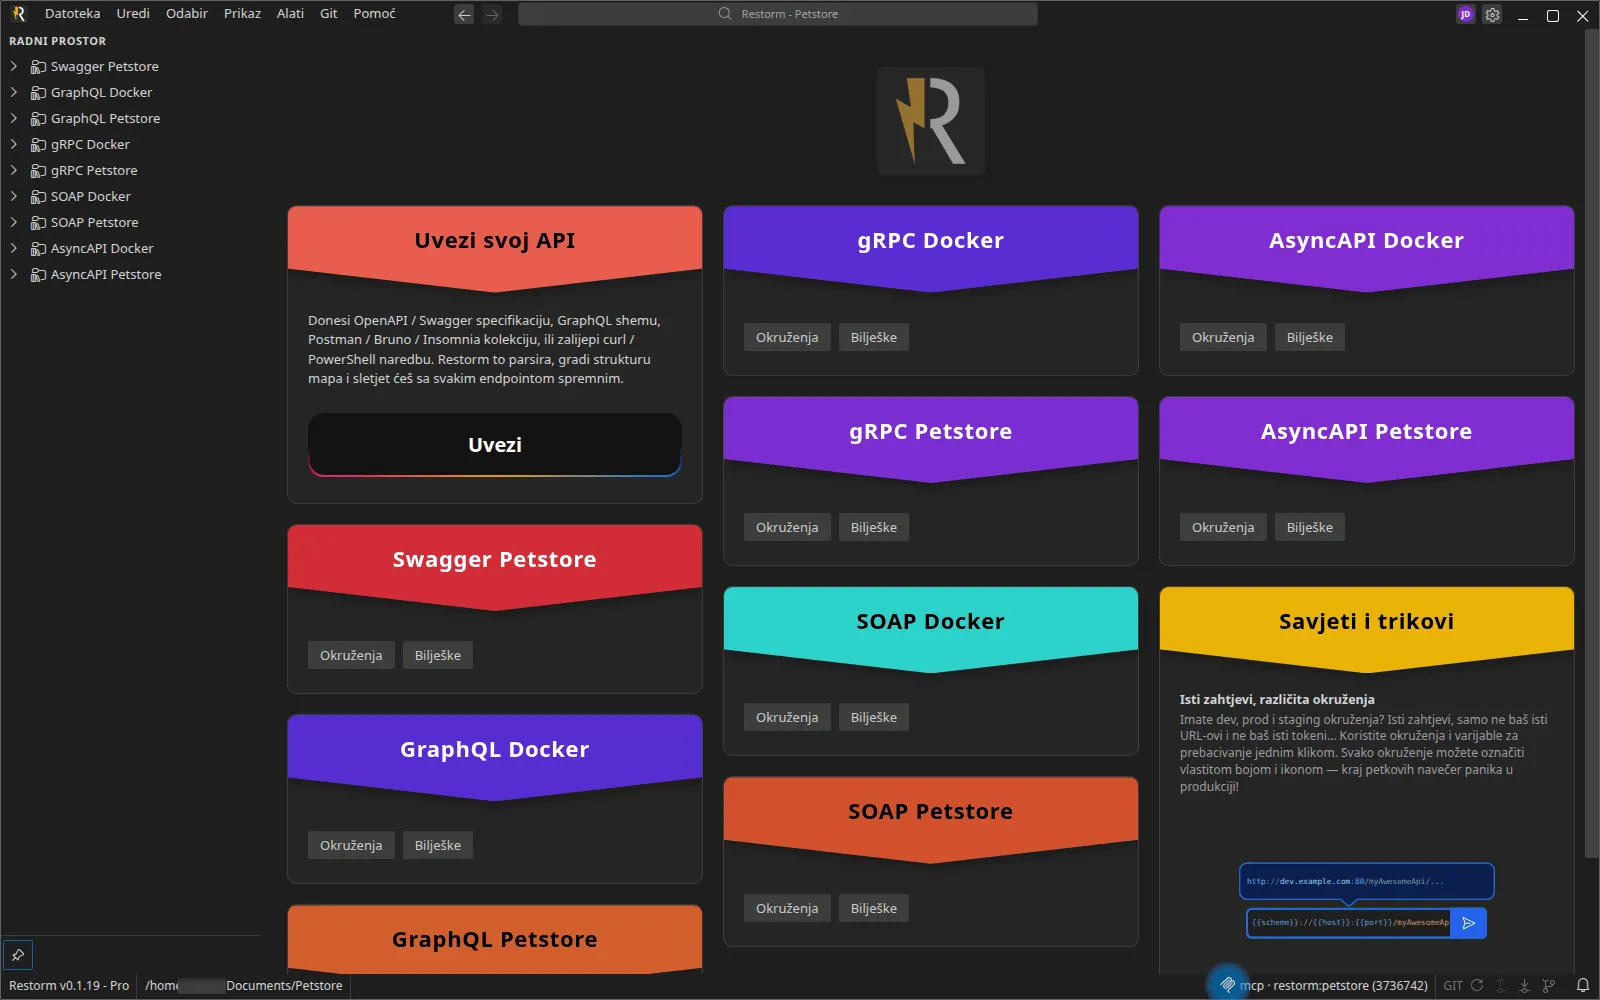Click the large Restorm logo above cards
This screenshot has width=1600, height=1000.
coord(931,121)
